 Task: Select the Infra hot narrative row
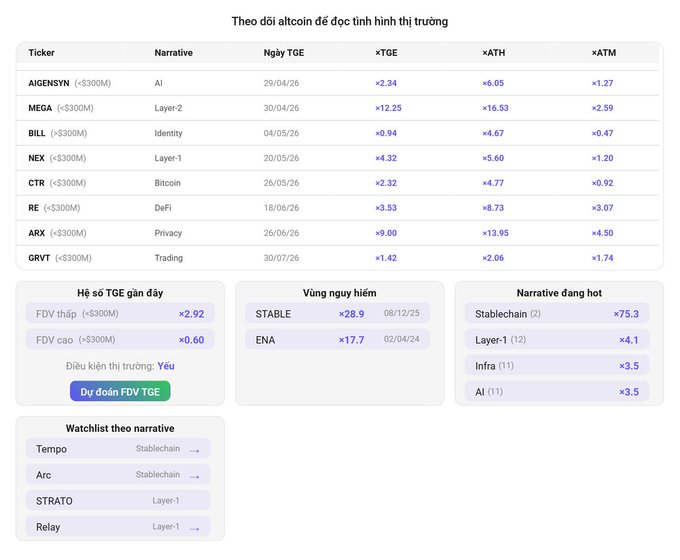[x=557, y=365]
